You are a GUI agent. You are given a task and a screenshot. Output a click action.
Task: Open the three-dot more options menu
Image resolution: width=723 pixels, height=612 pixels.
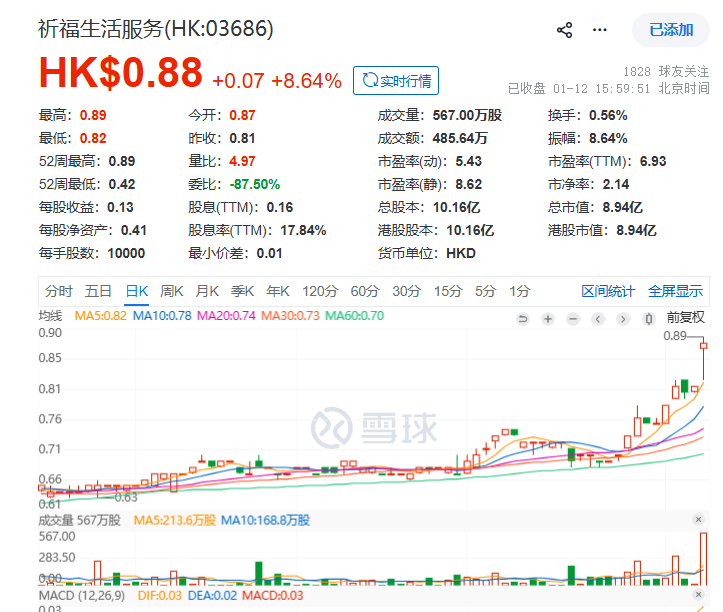pyautogui.click(x=600, y=30)
